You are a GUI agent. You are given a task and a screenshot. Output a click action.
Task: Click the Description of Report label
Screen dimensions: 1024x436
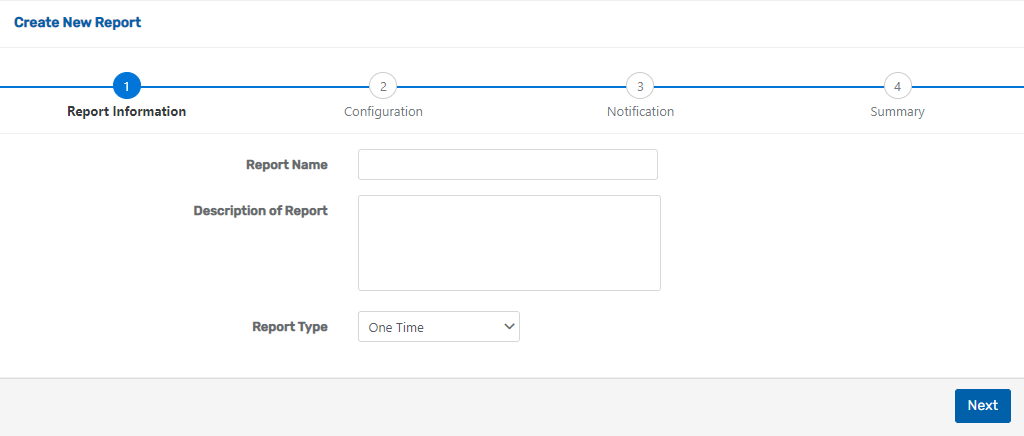pyautogui.click(x=261, y=211)
